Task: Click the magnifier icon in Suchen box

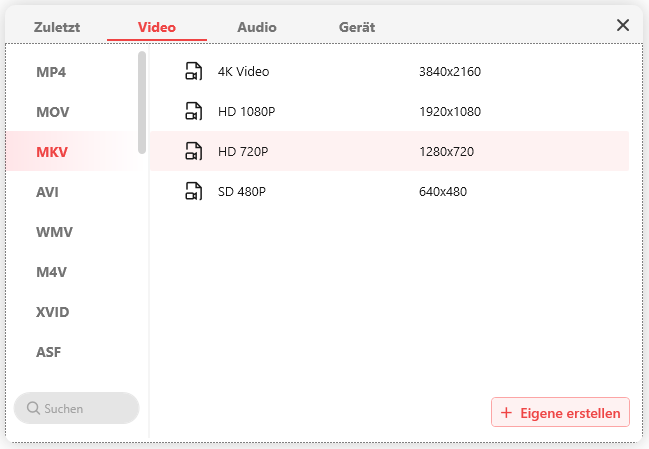Action: pos(33,408)
